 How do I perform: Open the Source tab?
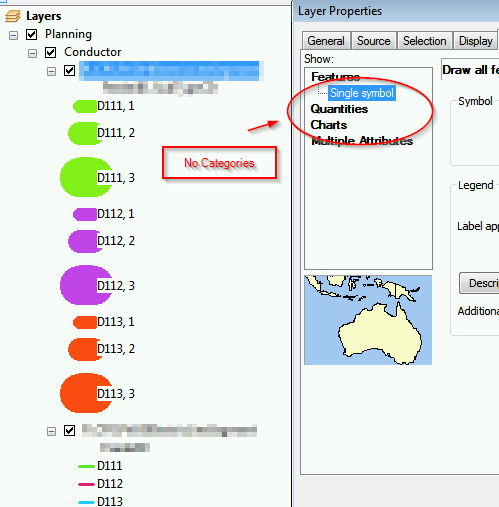[374, 41]
